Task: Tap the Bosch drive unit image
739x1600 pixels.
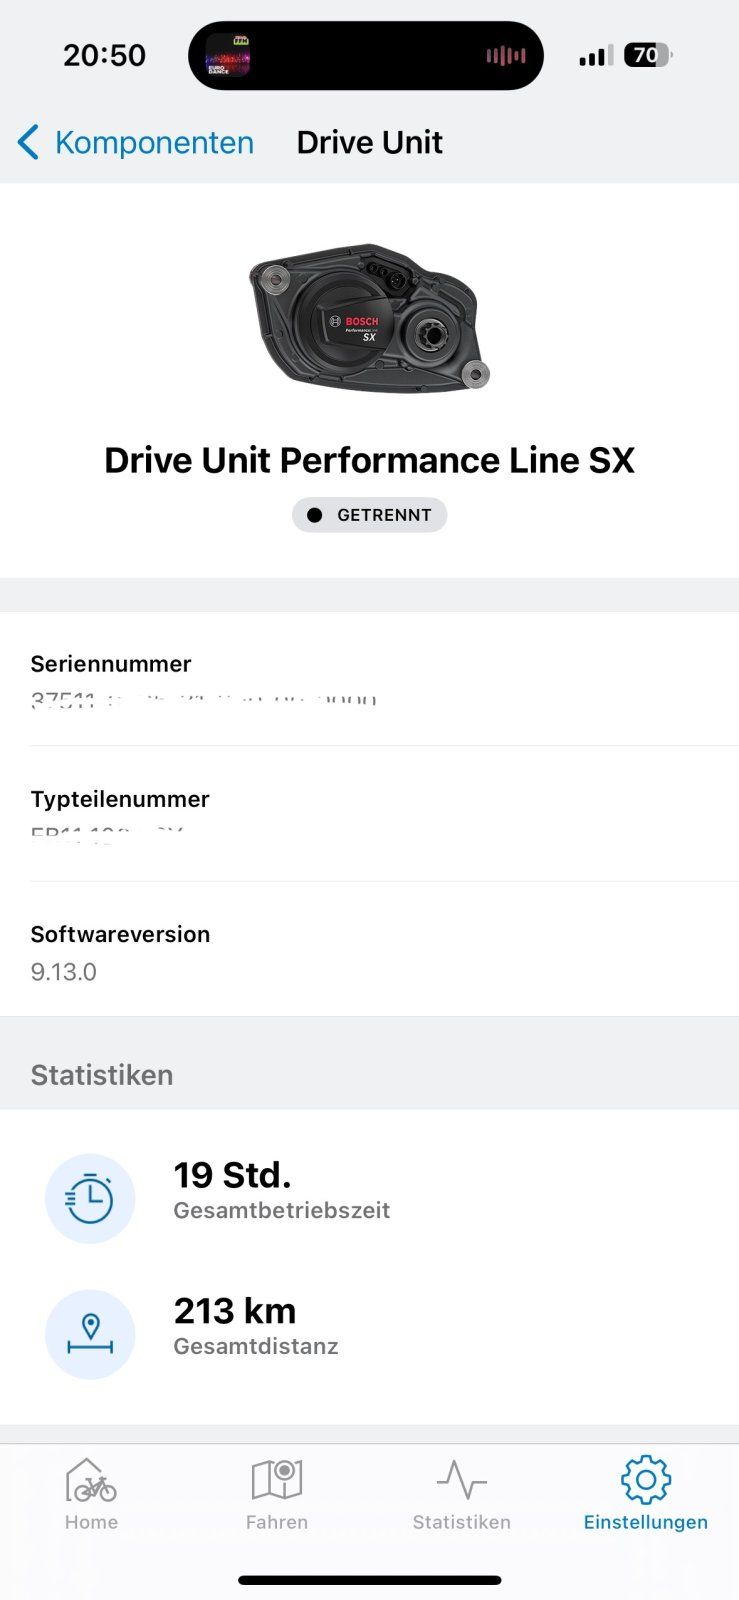Action: point(369,318)
